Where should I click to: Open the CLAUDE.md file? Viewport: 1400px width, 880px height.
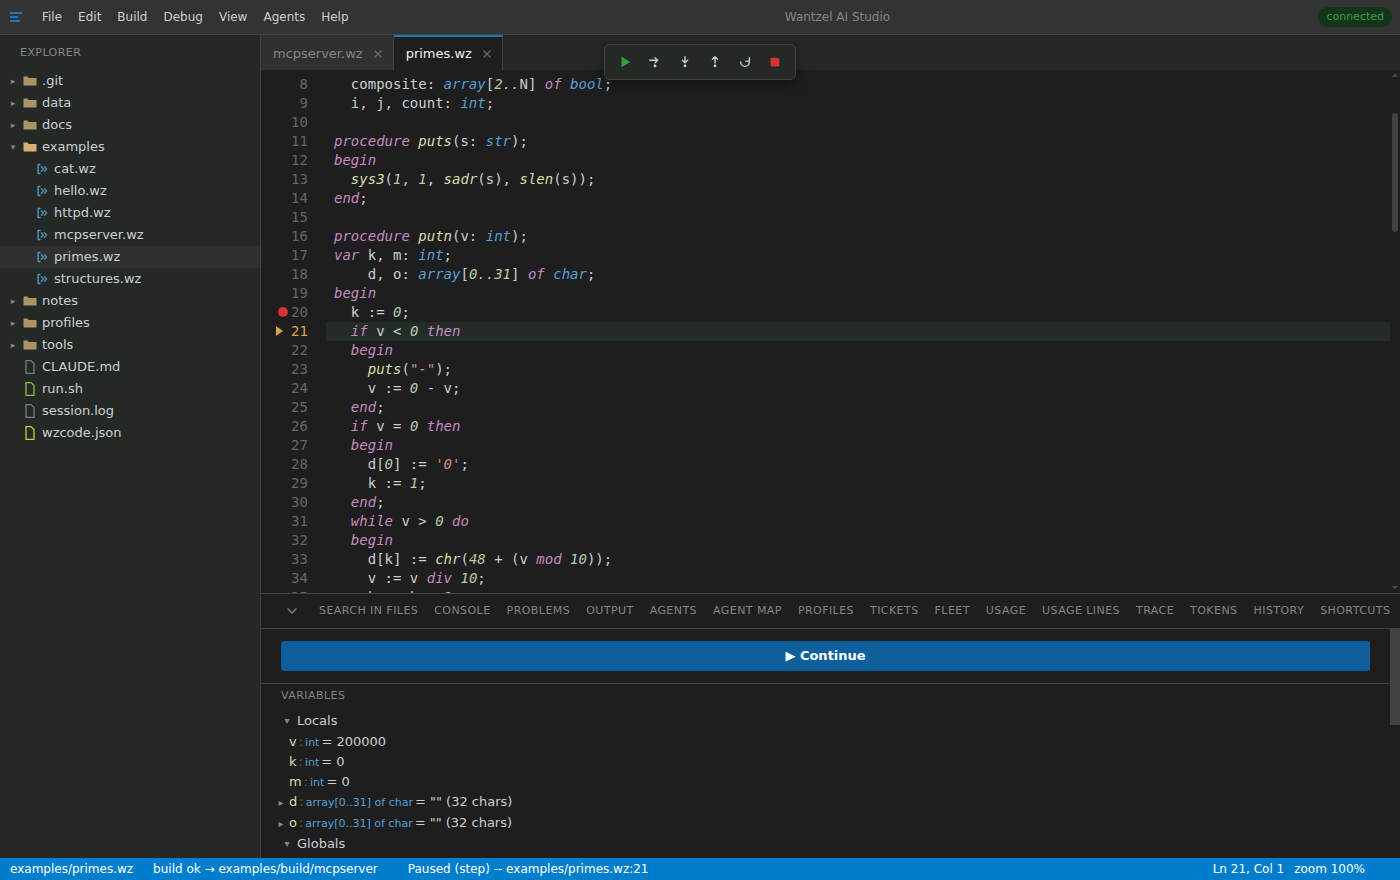point(130,367)
